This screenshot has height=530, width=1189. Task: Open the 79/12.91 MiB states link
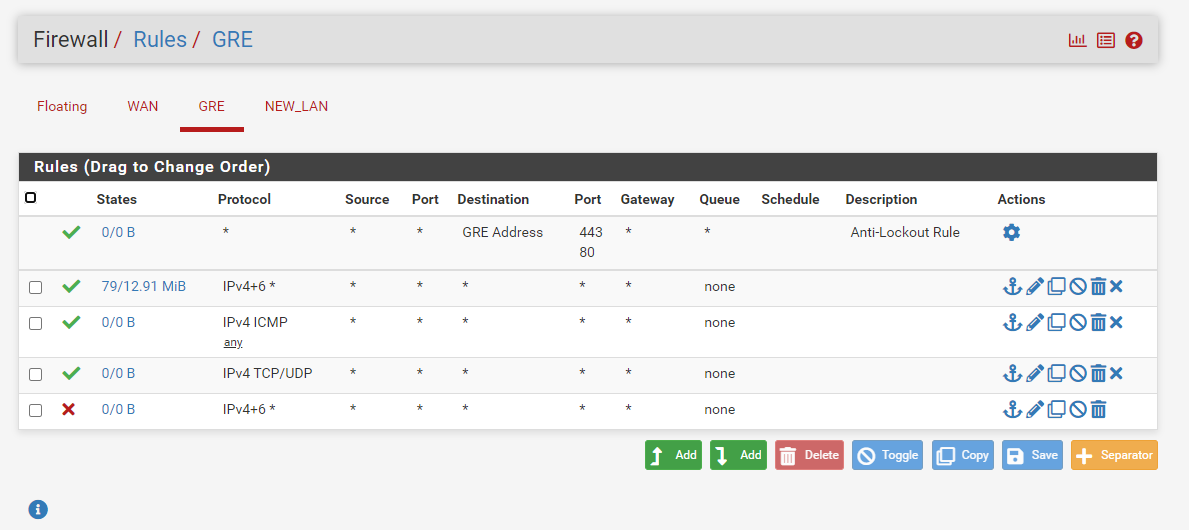143,287
